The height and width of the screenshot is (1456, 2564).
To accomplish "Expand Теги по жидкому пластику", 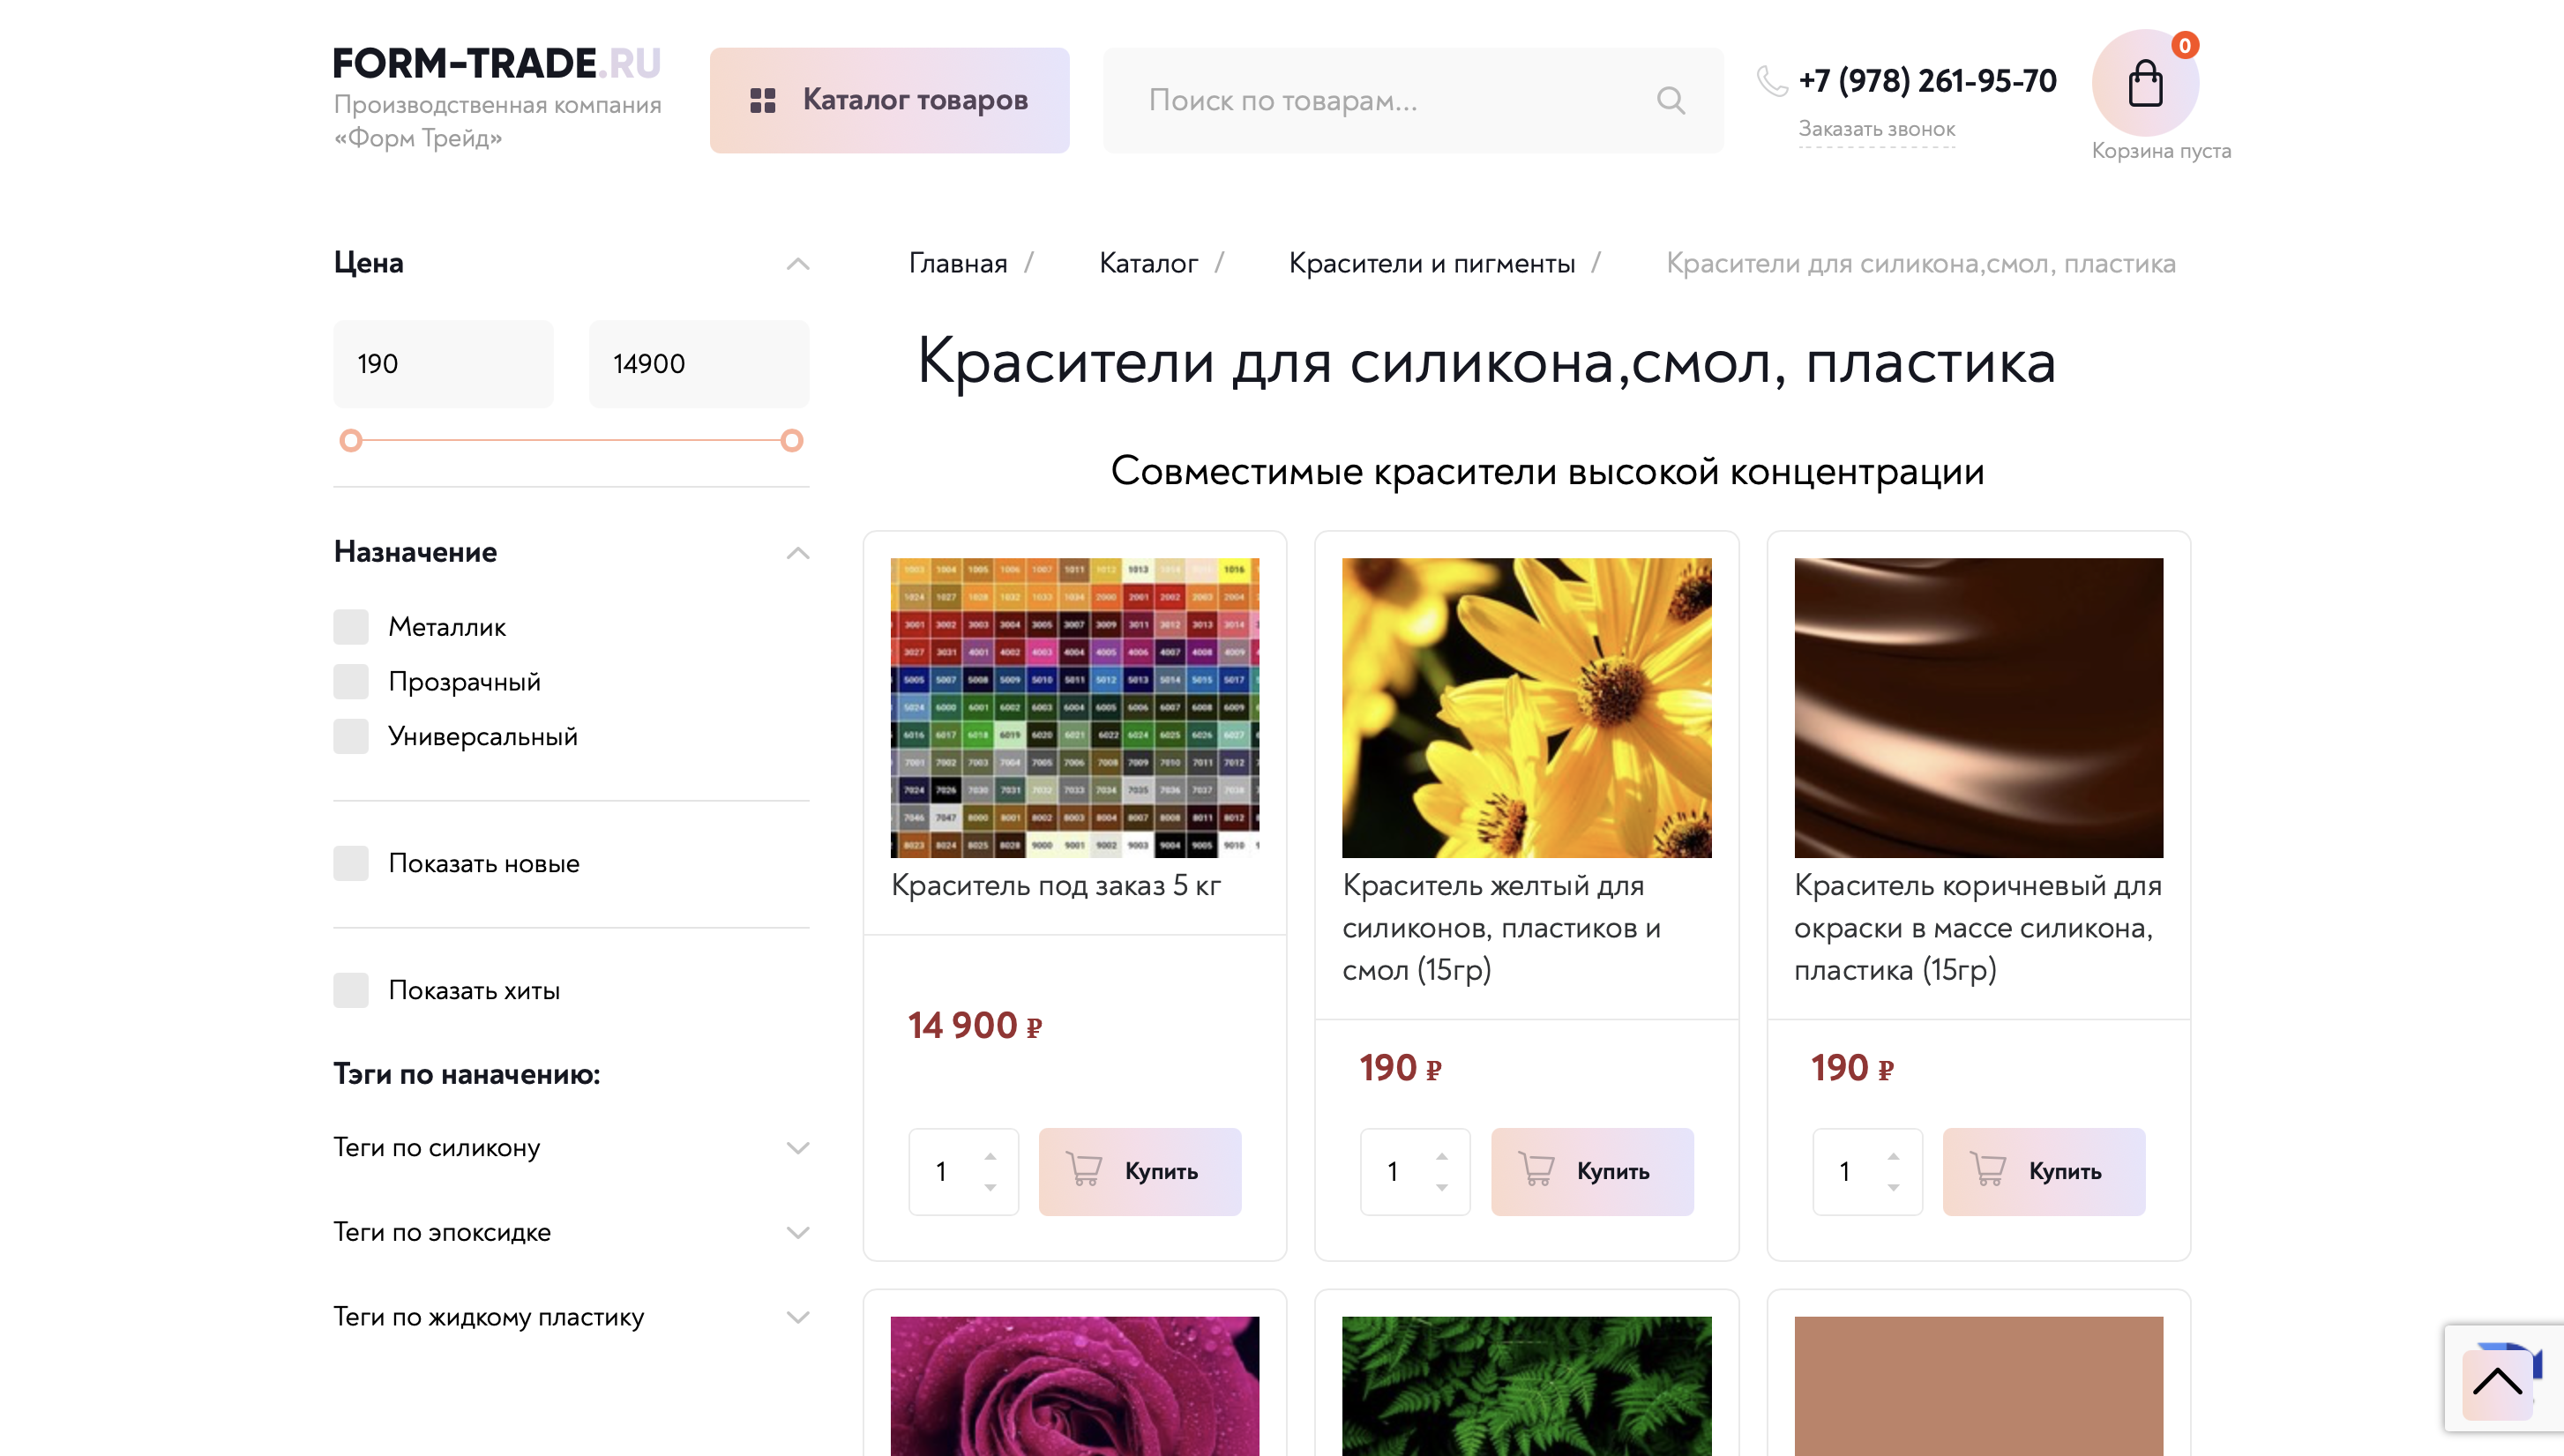I will pyautogui.click(x=798, y=1318).
